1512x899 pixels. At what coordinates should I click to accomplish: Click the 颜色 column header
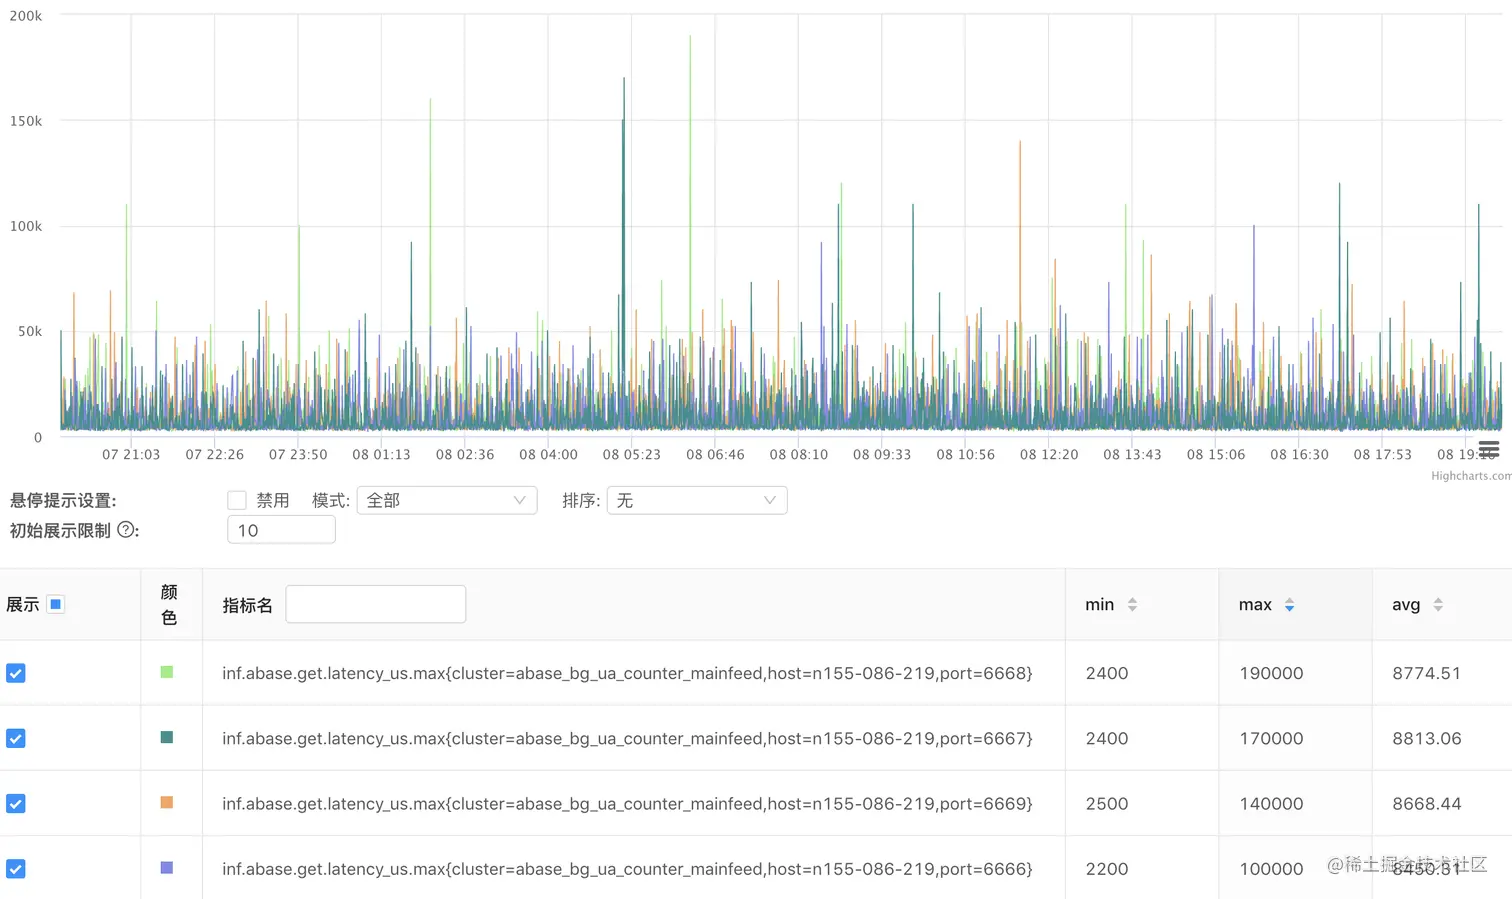click(x=169, y=604)
